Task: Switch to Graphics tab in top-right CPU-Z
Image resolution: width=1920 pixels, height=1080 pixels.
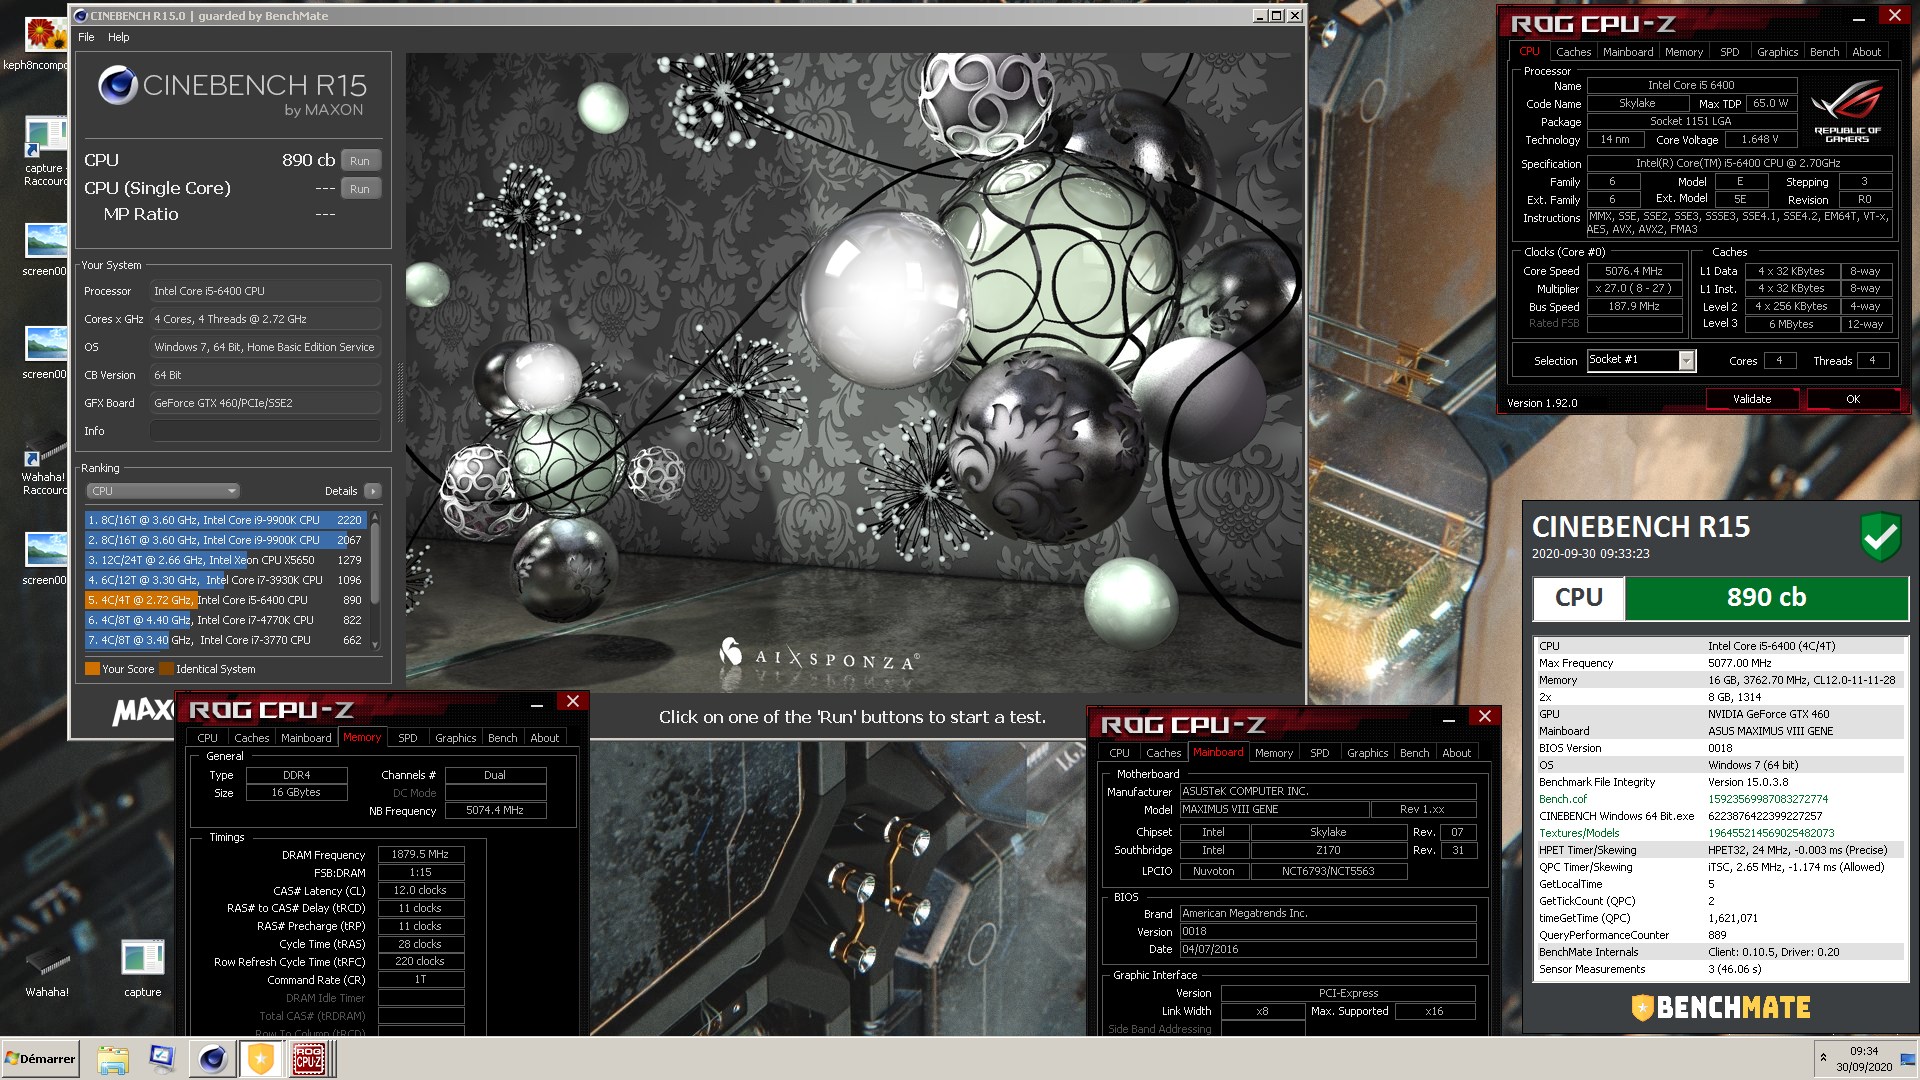Action: pos(1778,52)
